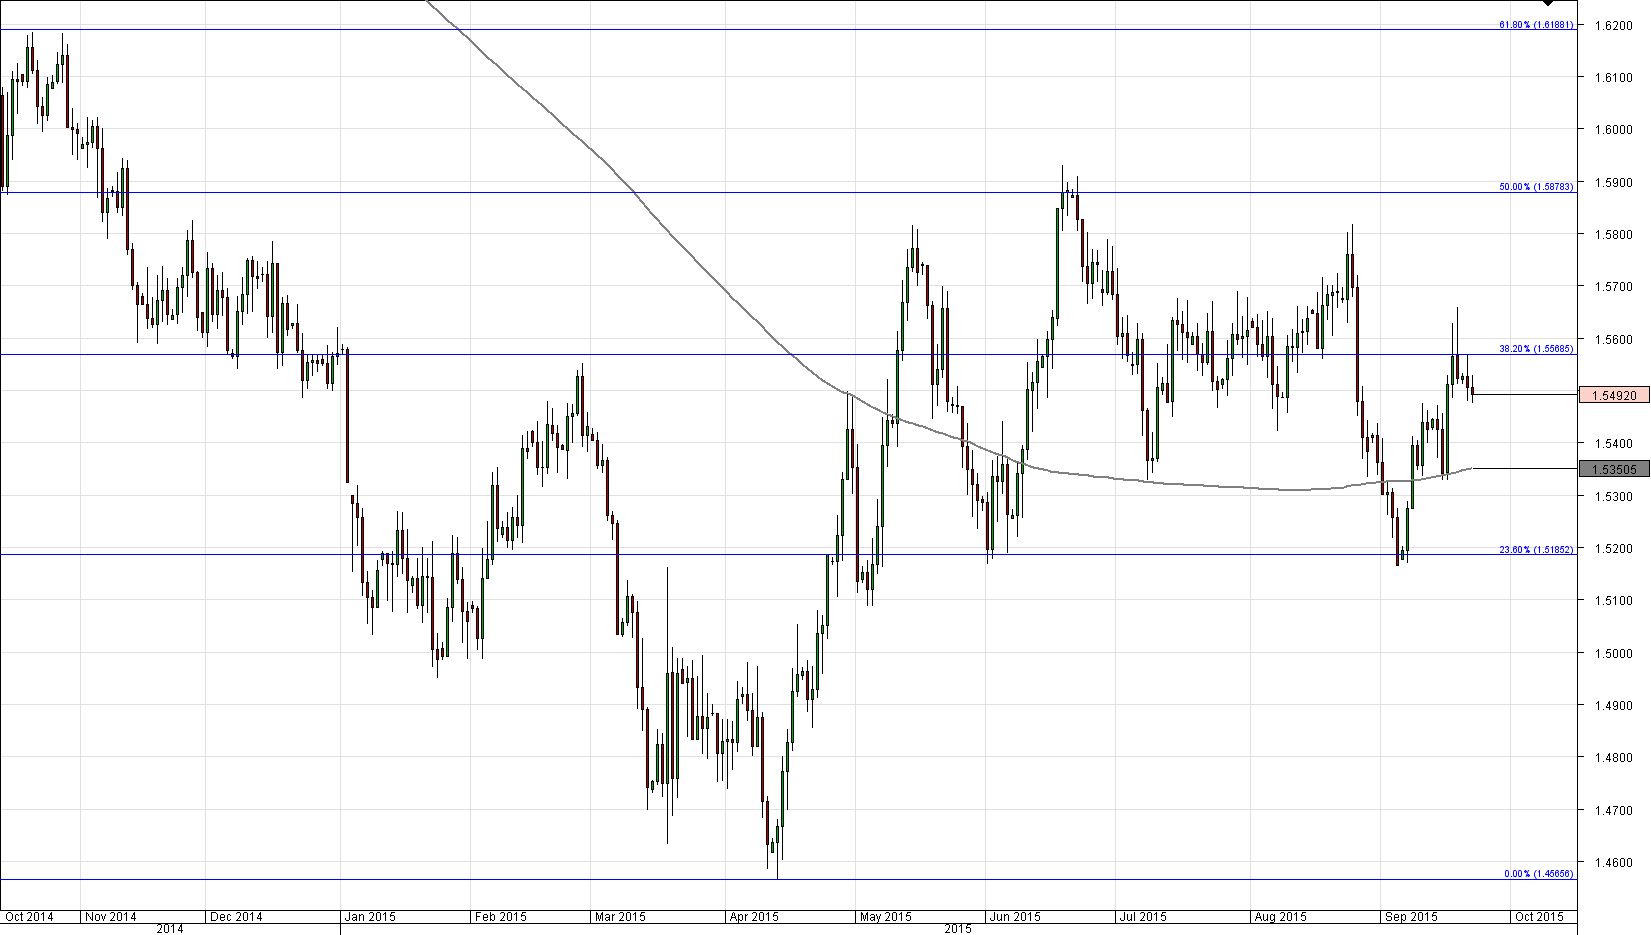
Task: Select the current price tag 1.54920
Action: [1614, 395]
